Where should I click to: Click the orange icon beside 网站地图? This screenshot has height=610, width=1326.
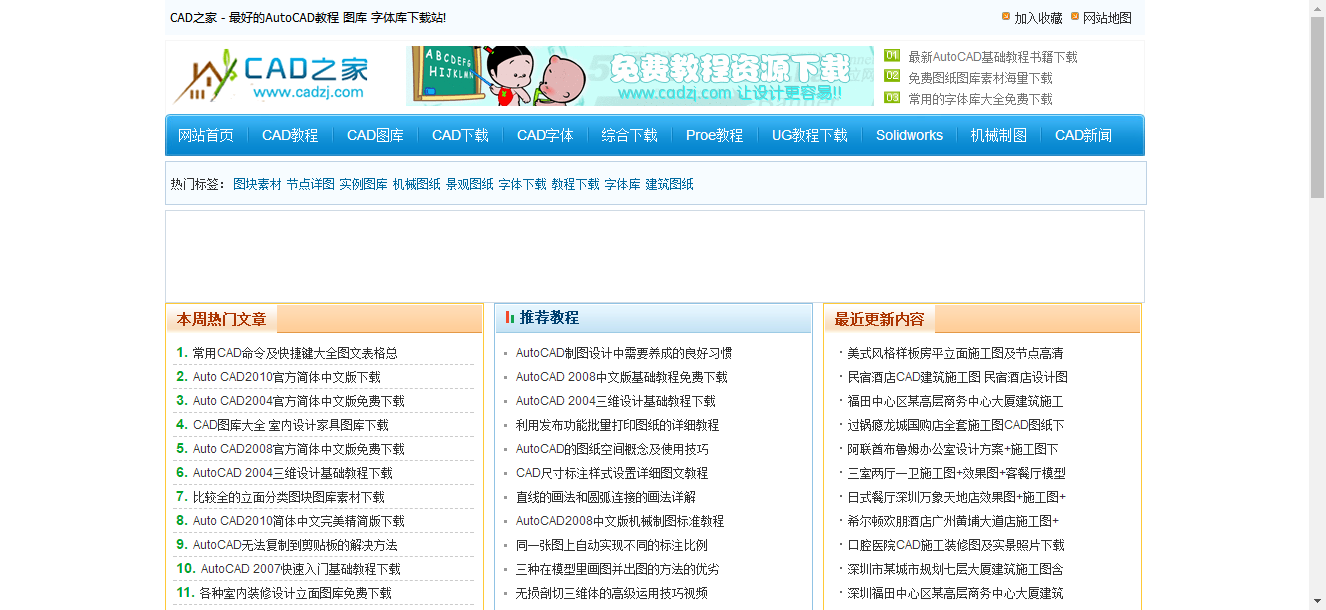(1075, 17)
